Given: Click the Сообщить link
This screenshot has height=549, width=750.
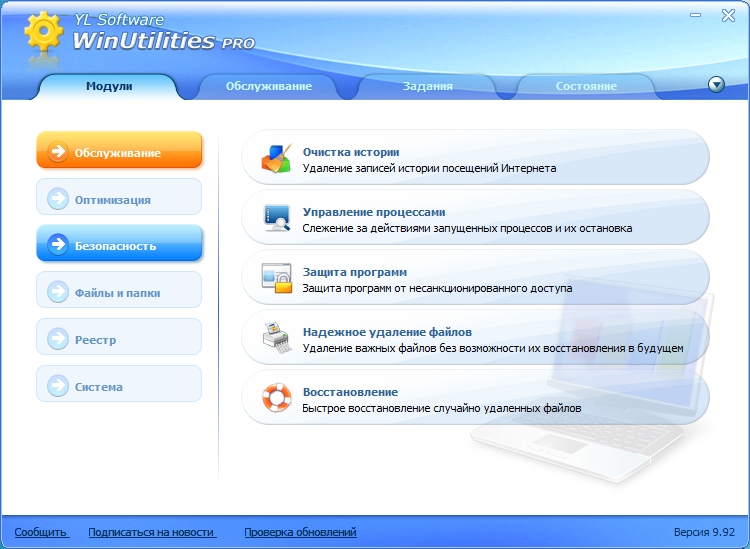Looking at the screenshot, I should 41,532.
